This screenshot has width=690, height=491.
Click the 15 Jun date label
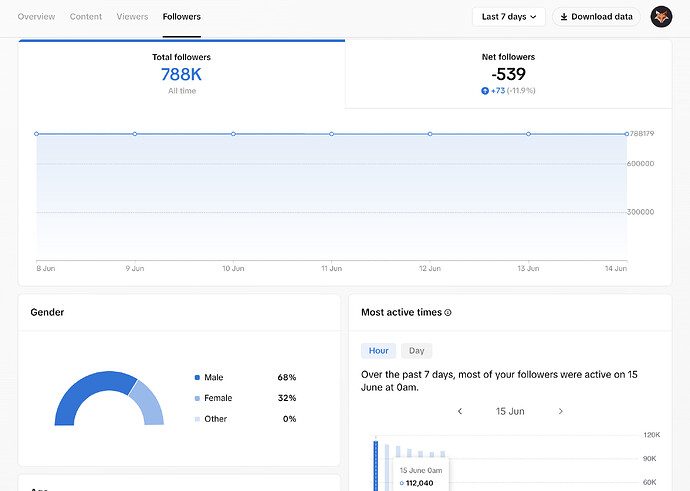click(510, 411)
